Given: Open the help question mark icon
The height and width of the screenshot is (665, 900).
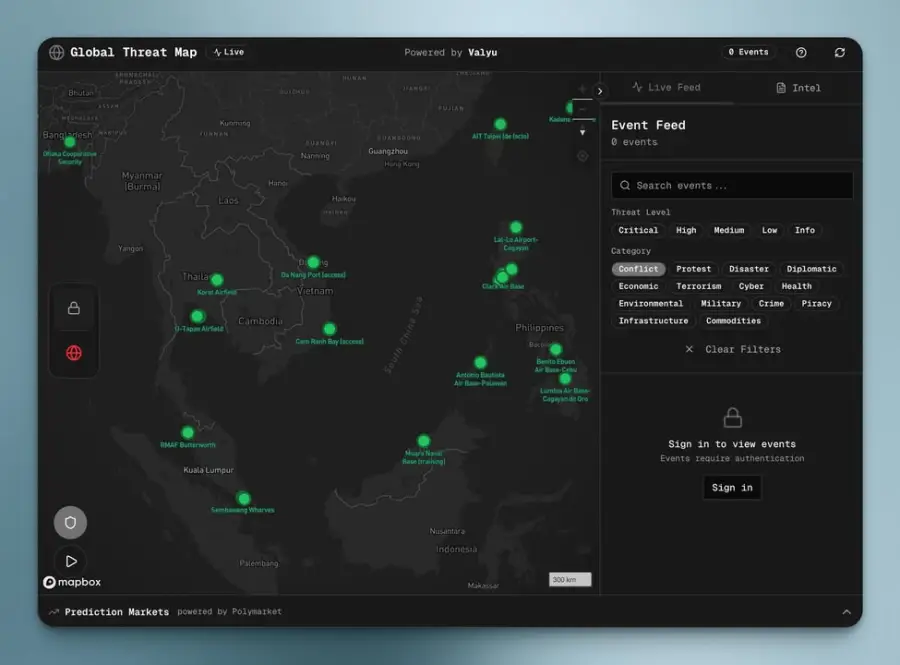Looking at the screenshot, I should click(801, 52).
